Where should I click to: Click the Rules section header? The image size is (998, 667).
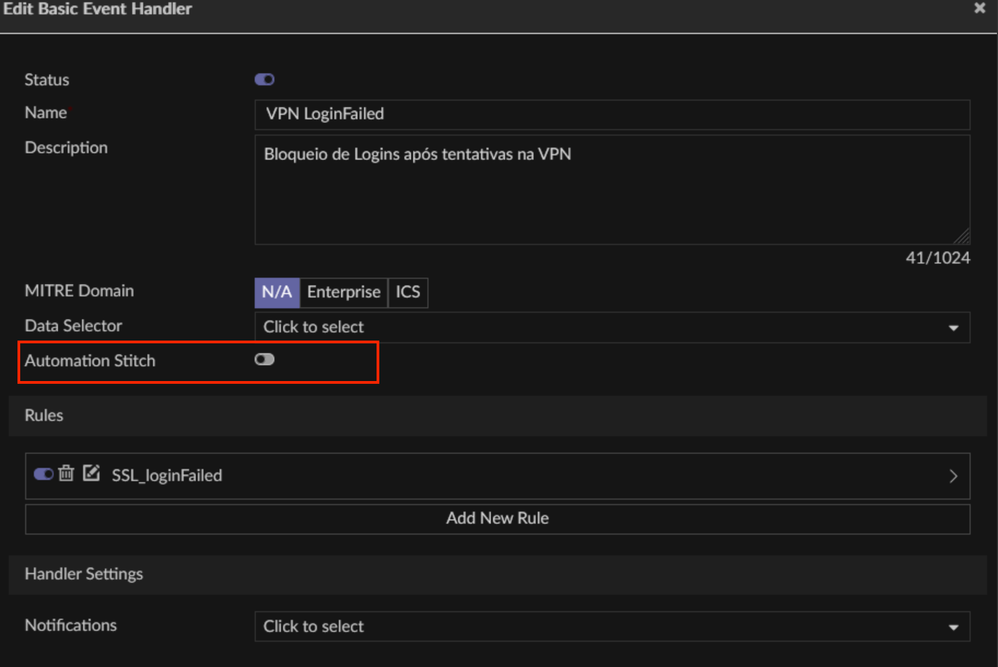[44, 415]
